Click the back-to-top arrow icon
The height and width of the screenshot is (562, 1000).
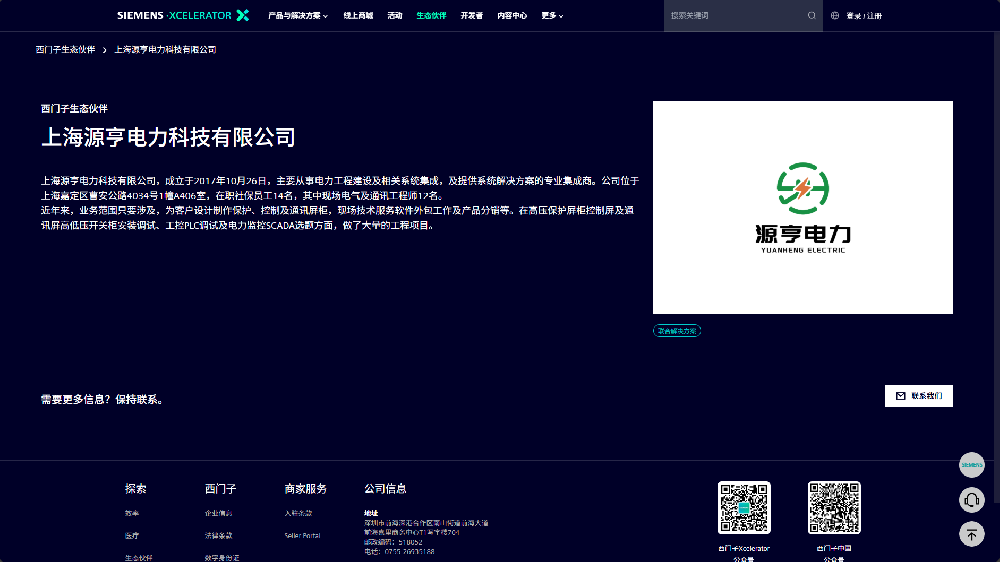coord(971,534)
